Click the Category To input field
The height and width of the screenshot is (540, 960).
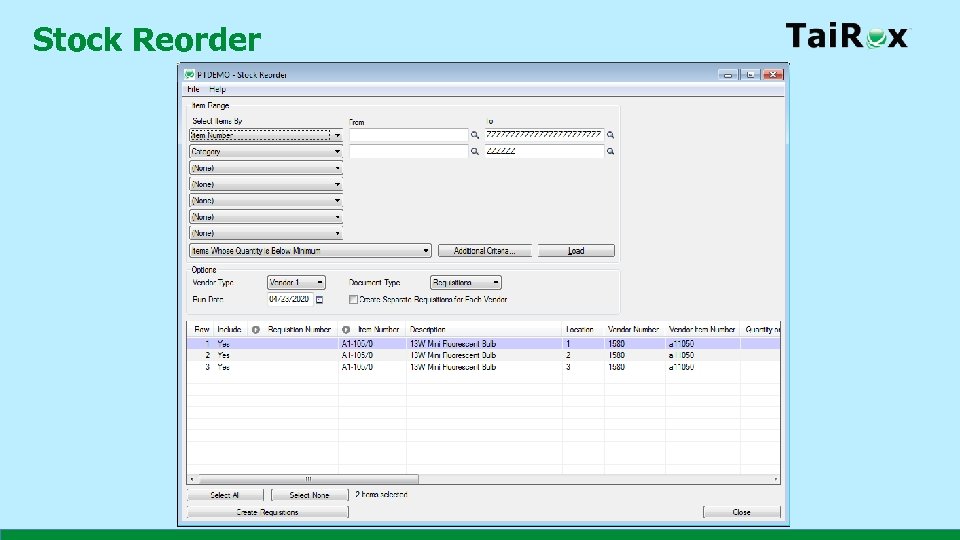click(x=544, y=151)
